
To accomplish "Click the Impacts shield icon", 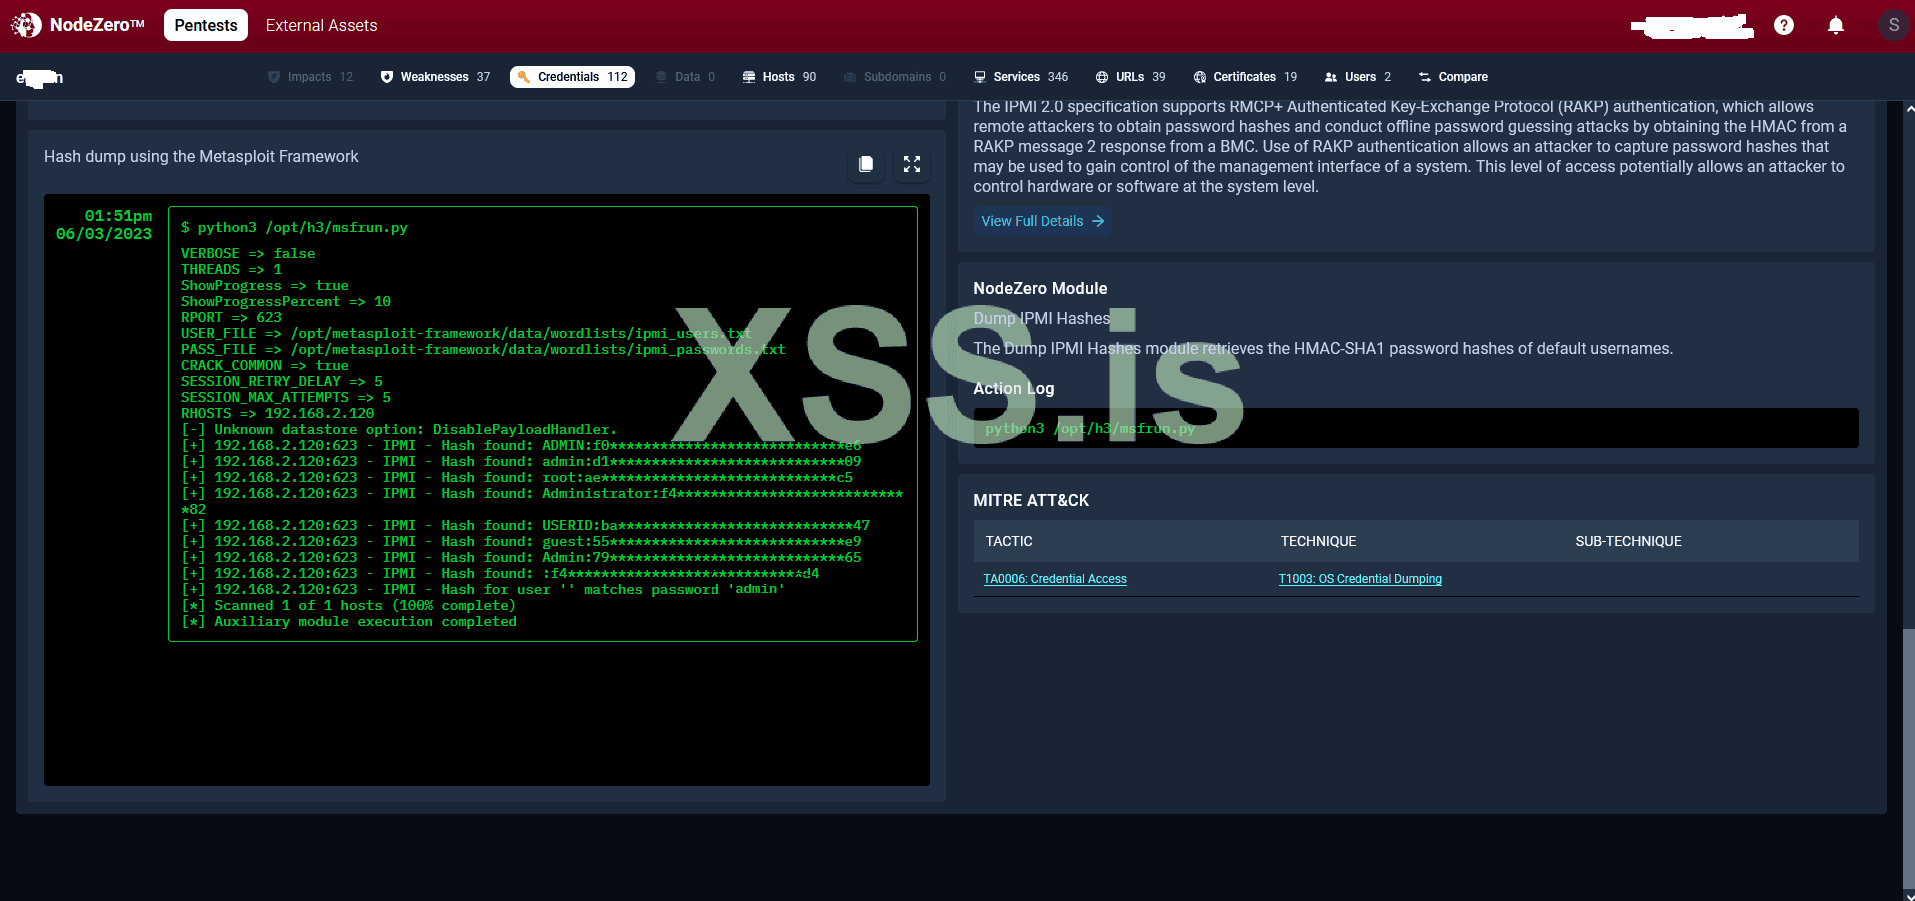I will 274,77.
